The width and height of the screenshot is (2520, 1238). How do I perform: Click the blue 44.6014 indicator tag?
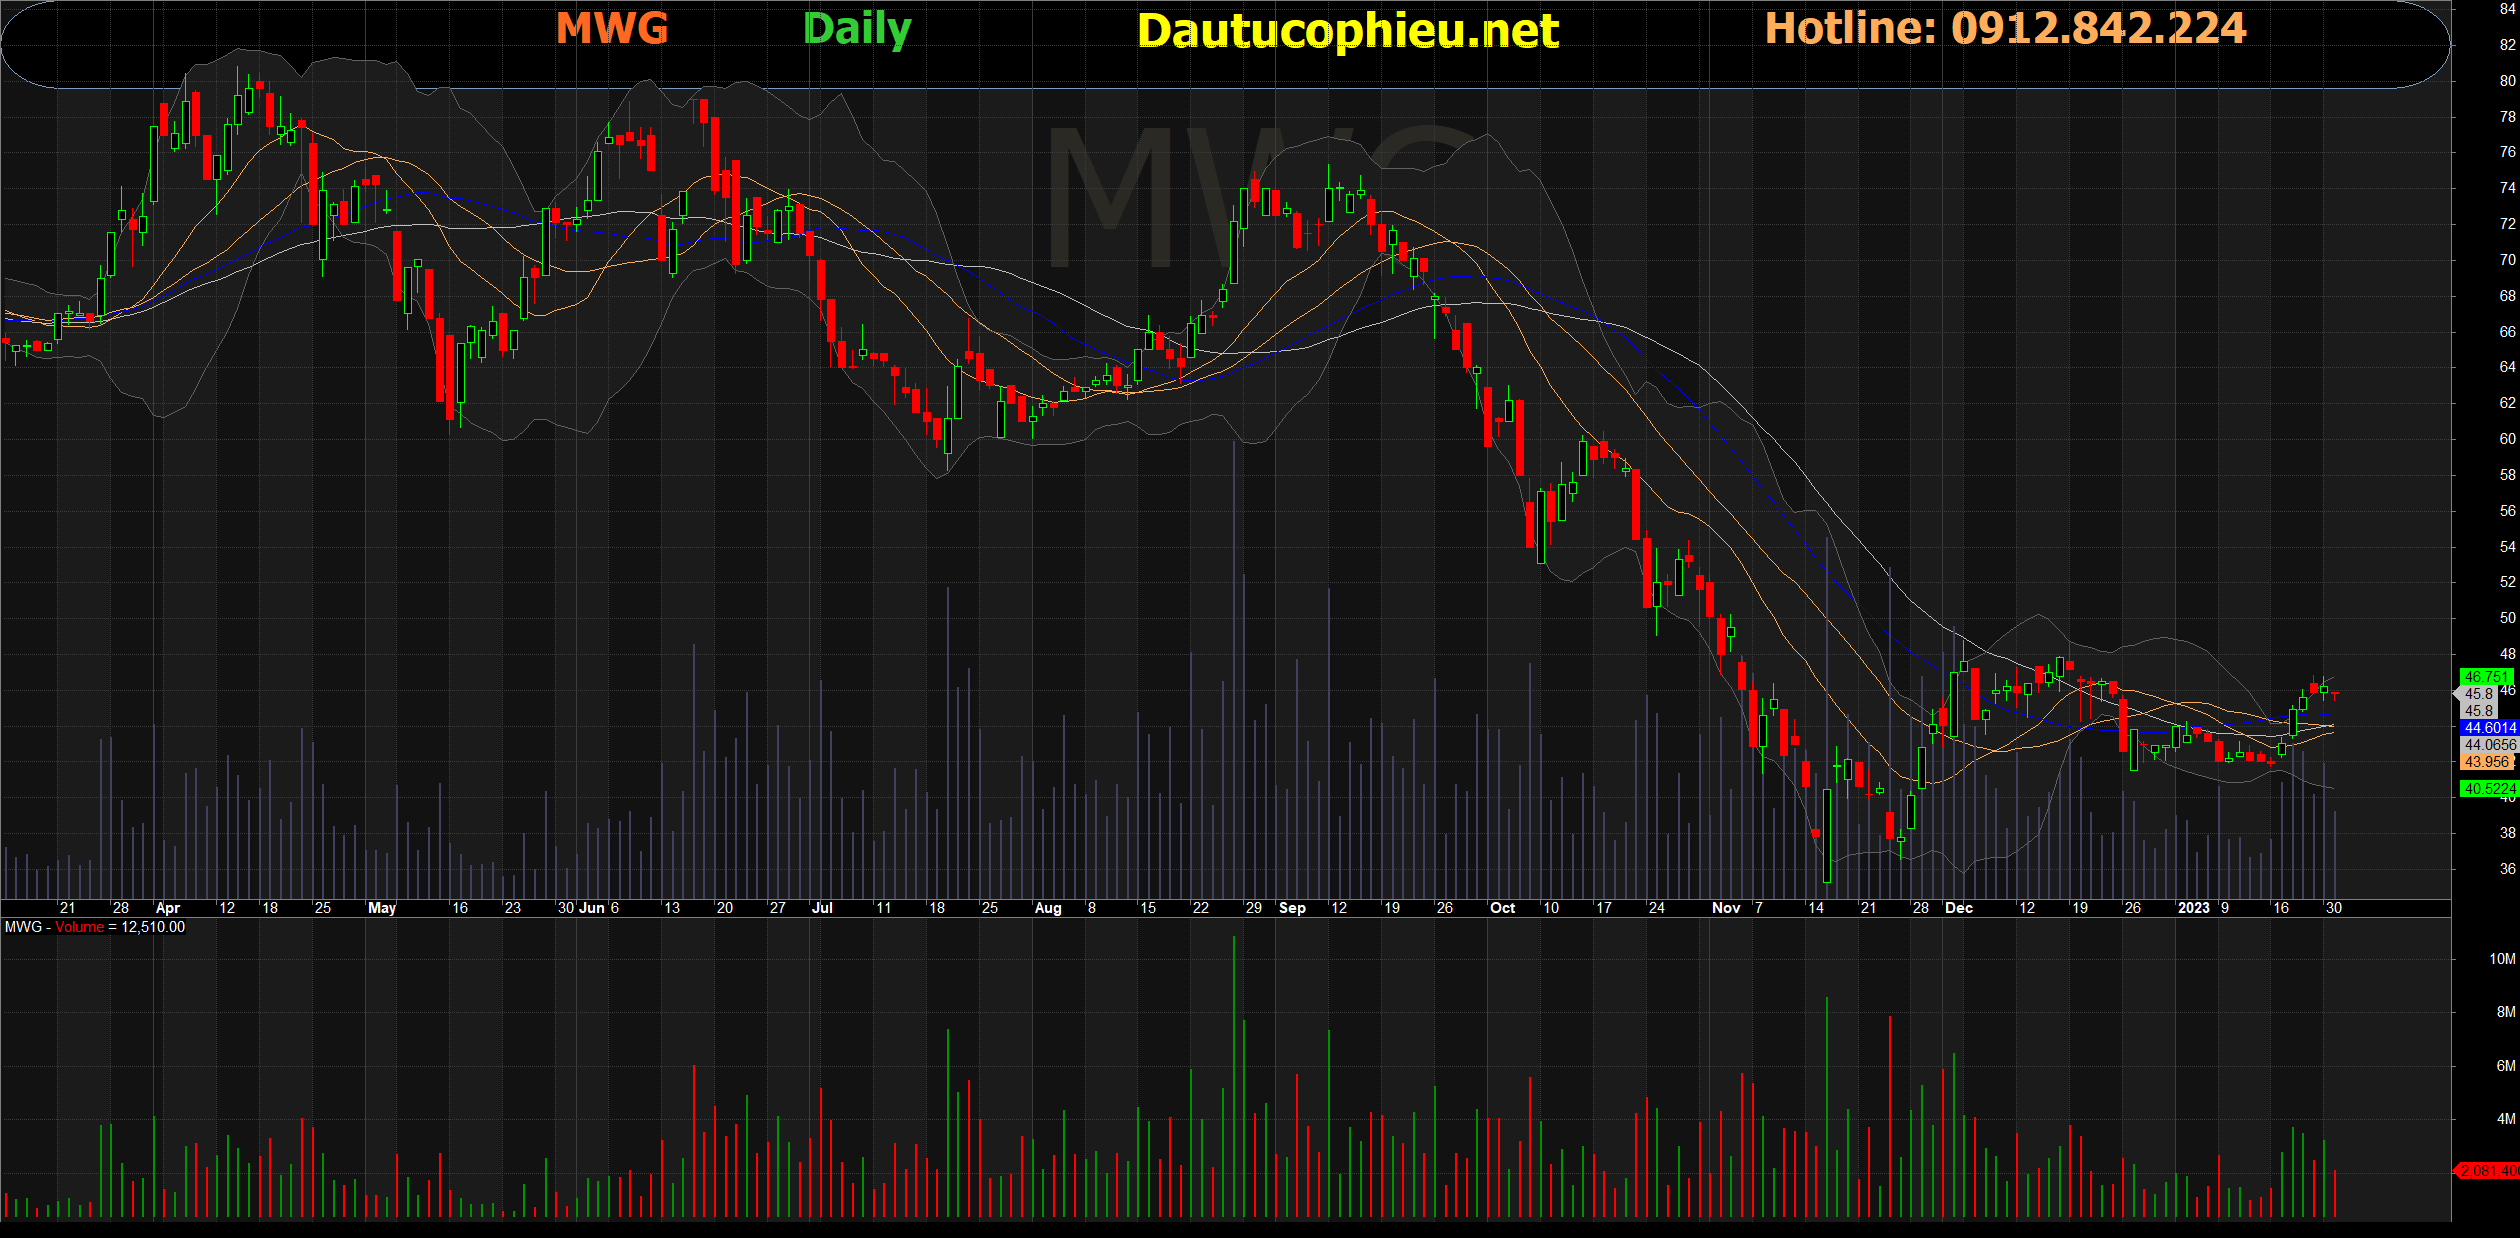[x=2489, y=728]
